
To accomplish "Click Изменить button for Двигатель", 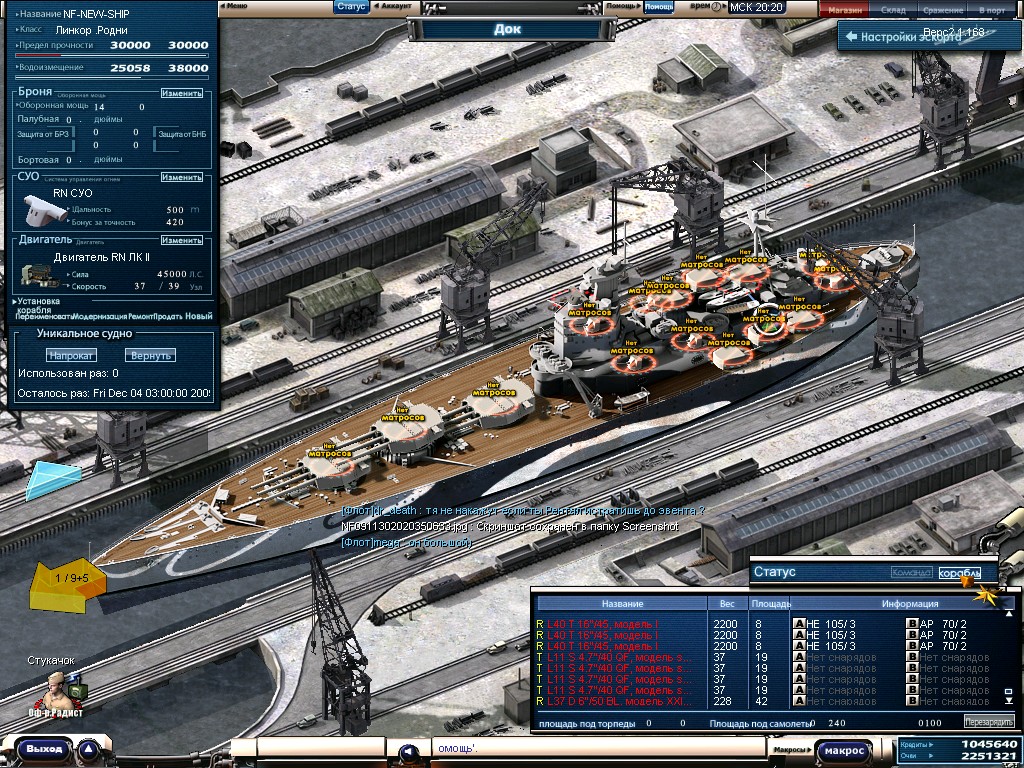I will coord(182,240).
